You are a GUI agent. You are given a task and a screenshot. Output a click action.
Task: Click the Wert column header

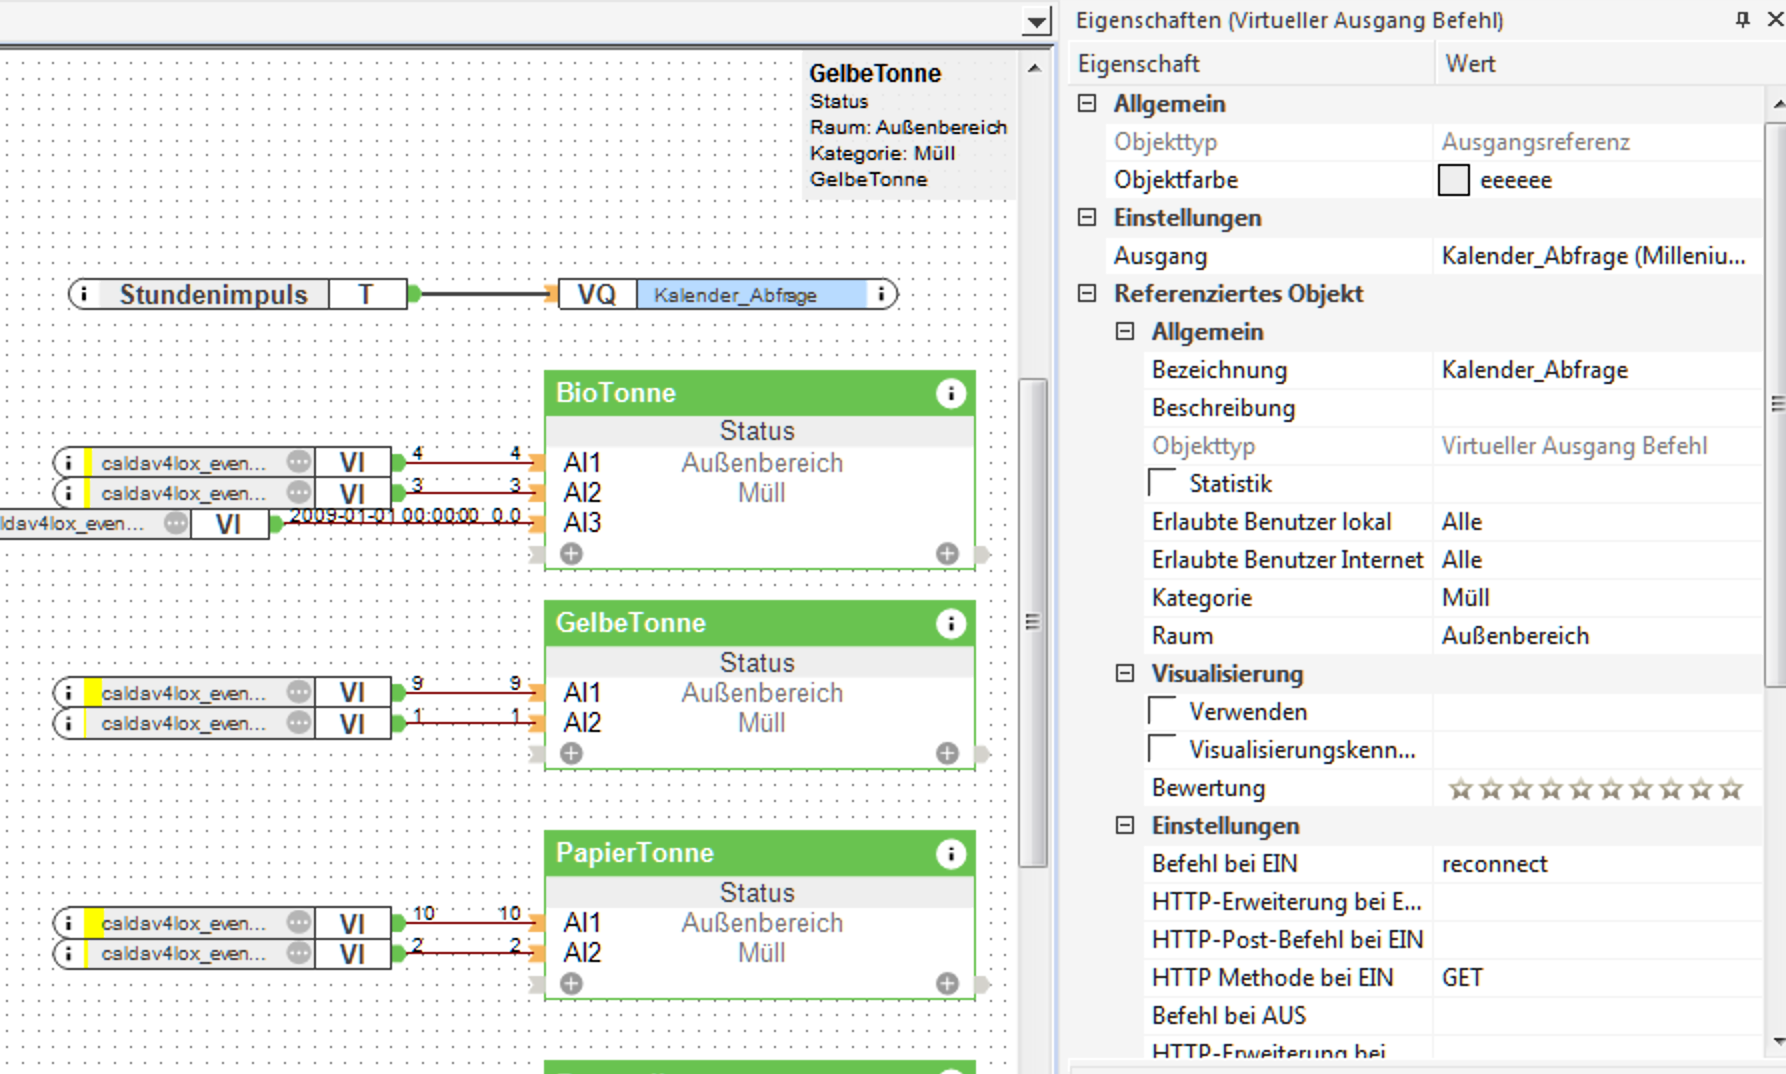1600,64
